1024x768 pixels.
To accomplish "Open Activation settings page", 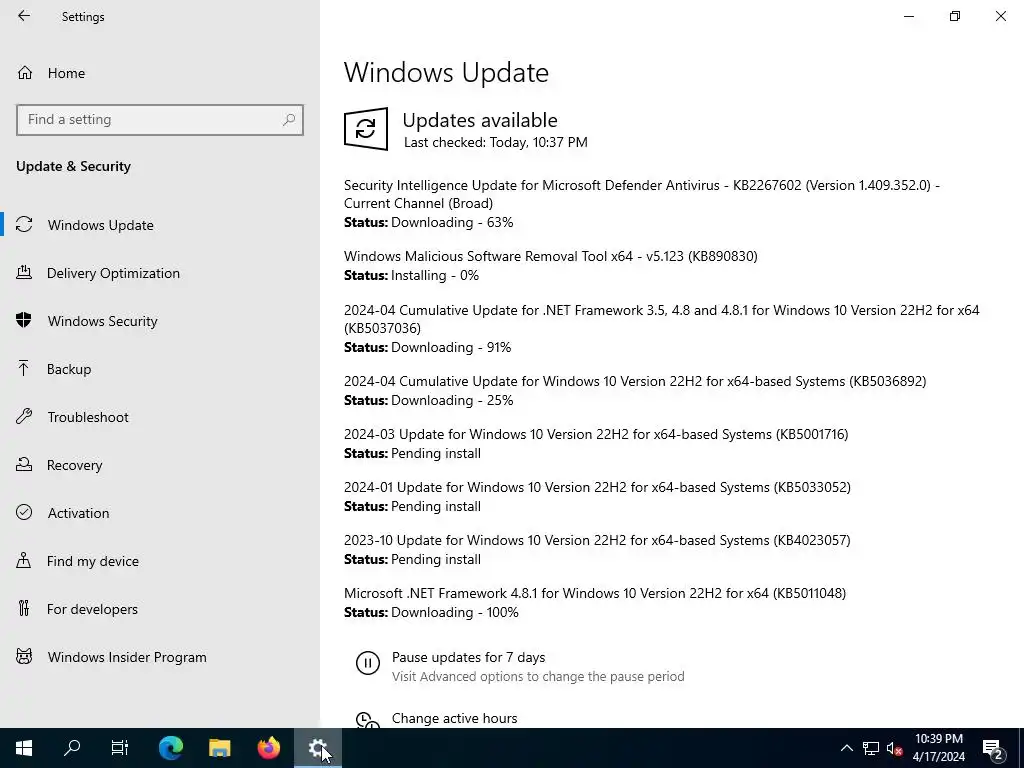I will click(78, 513).
